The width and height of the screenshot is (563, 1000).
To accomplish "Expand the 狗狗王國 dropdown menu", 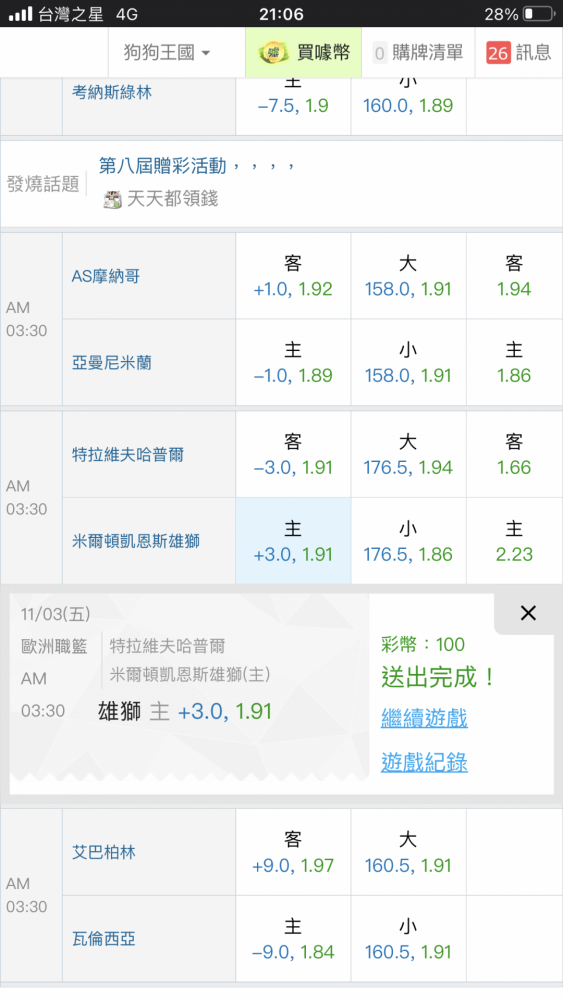I will click(x=166, y=52).
